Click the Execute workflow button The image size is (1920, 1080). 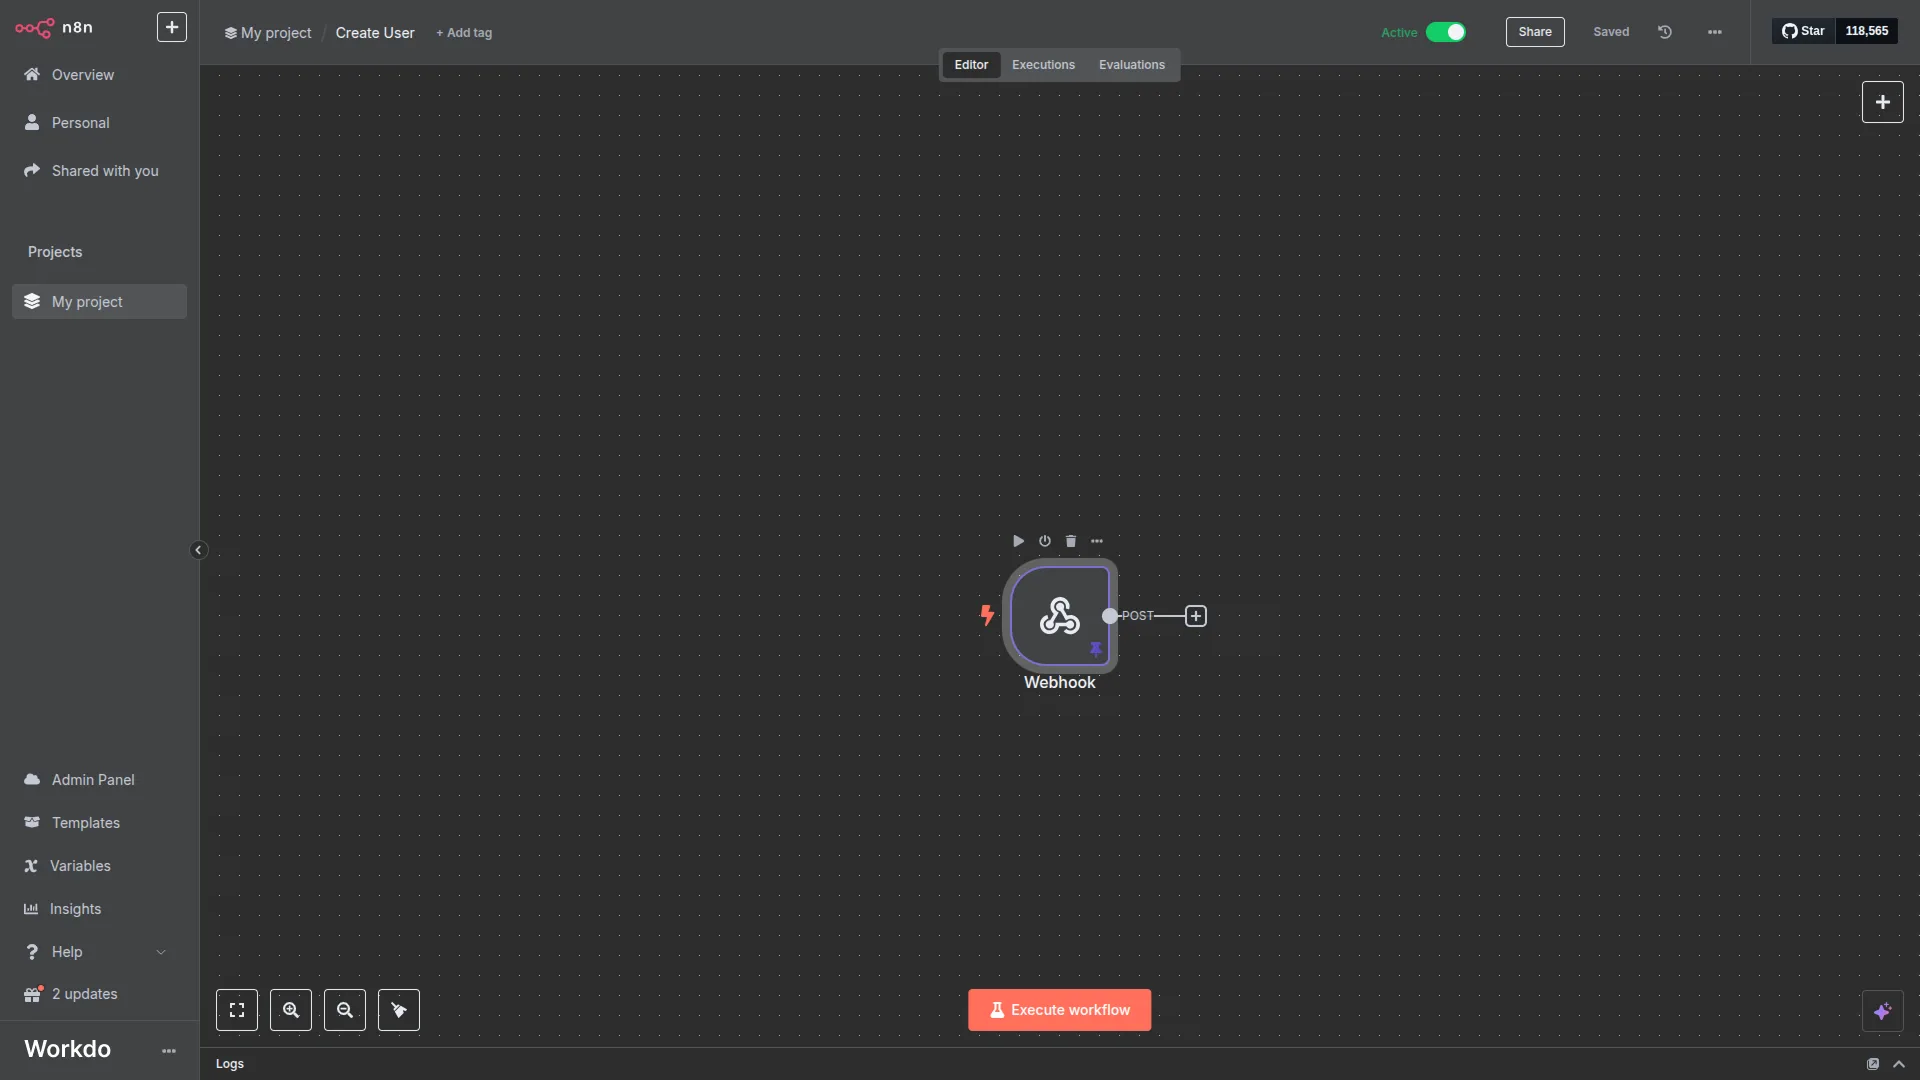[1059, 1010]
